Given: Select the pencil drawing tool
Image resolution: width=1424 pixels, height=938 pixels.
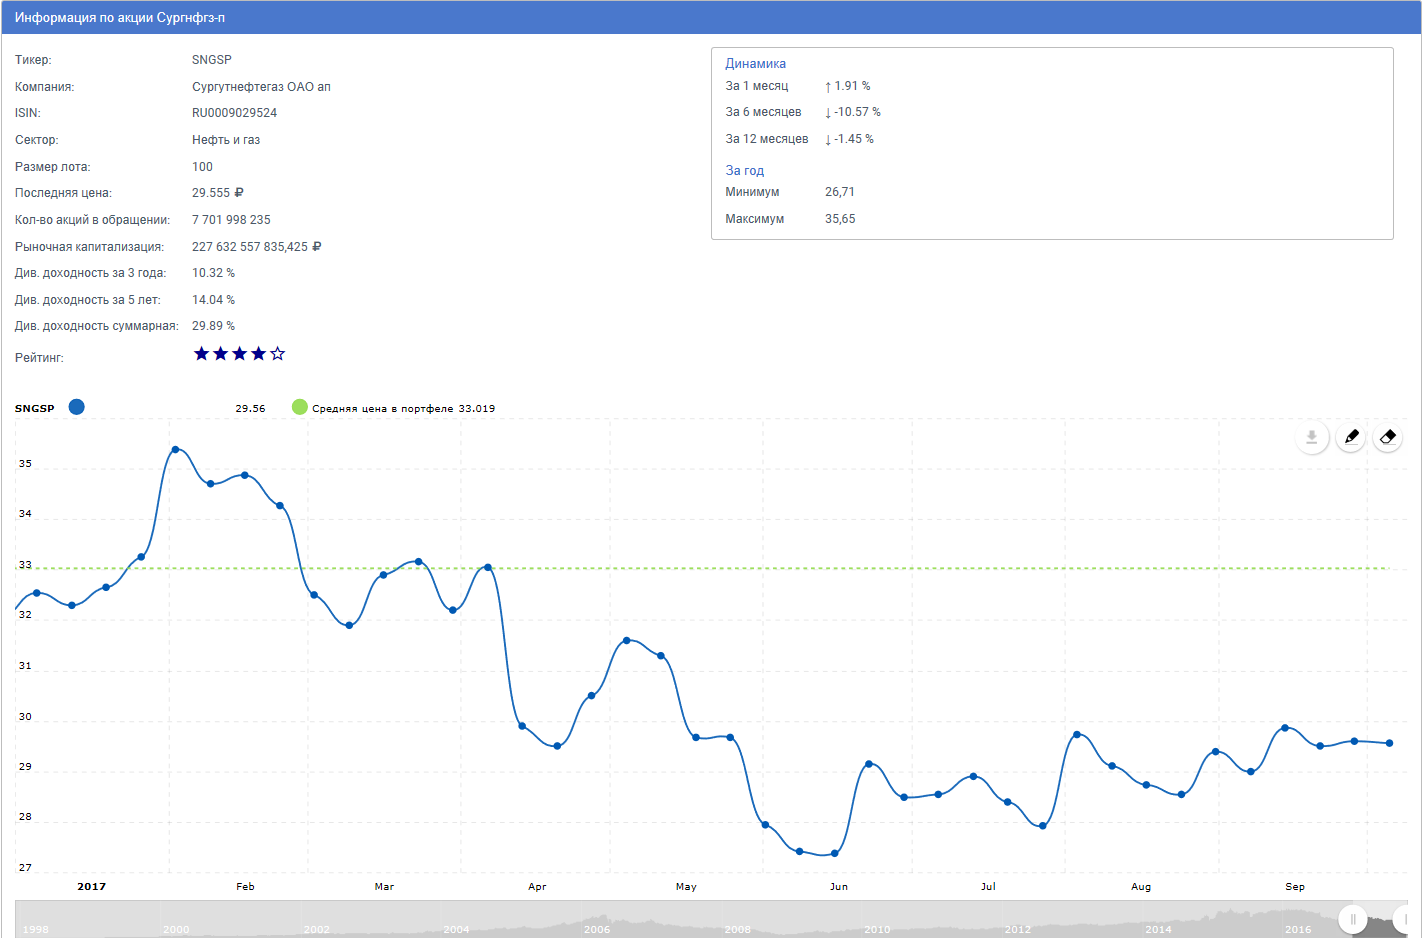Looking at the screenshot, I should point(1351,437).
